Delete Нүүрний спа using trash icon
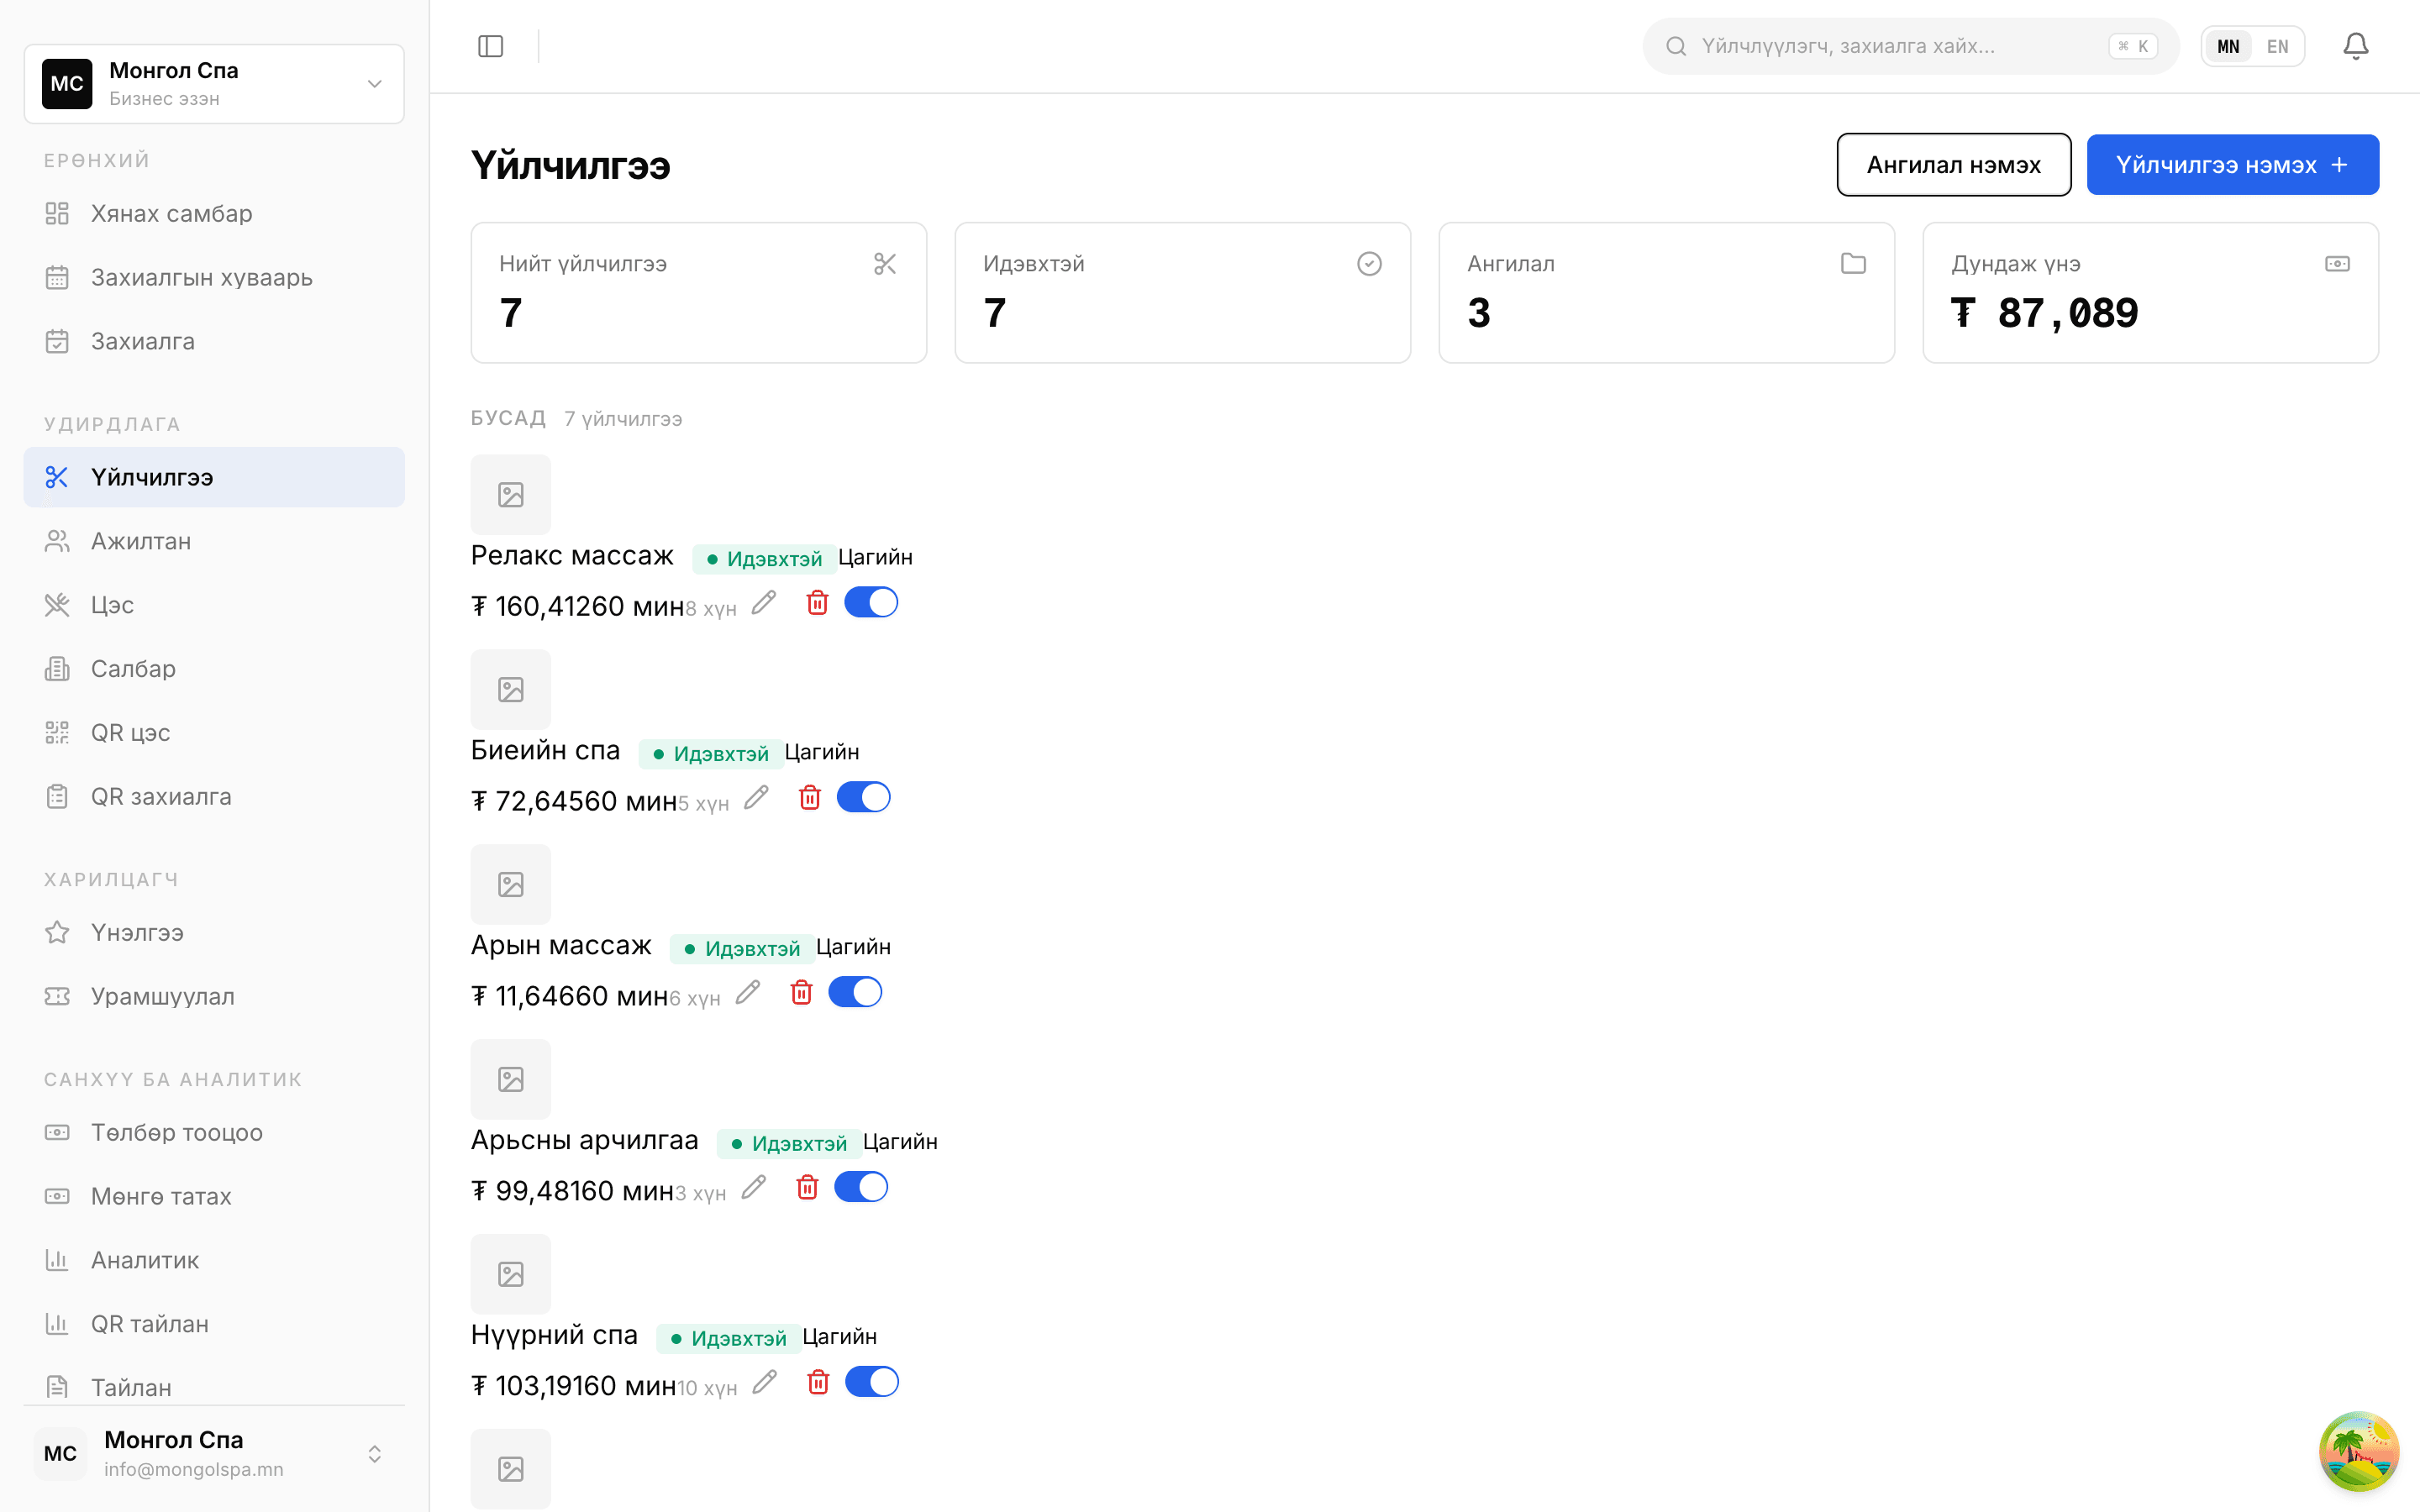This screenshot has width=2420, height=1512. [818, 1383]
